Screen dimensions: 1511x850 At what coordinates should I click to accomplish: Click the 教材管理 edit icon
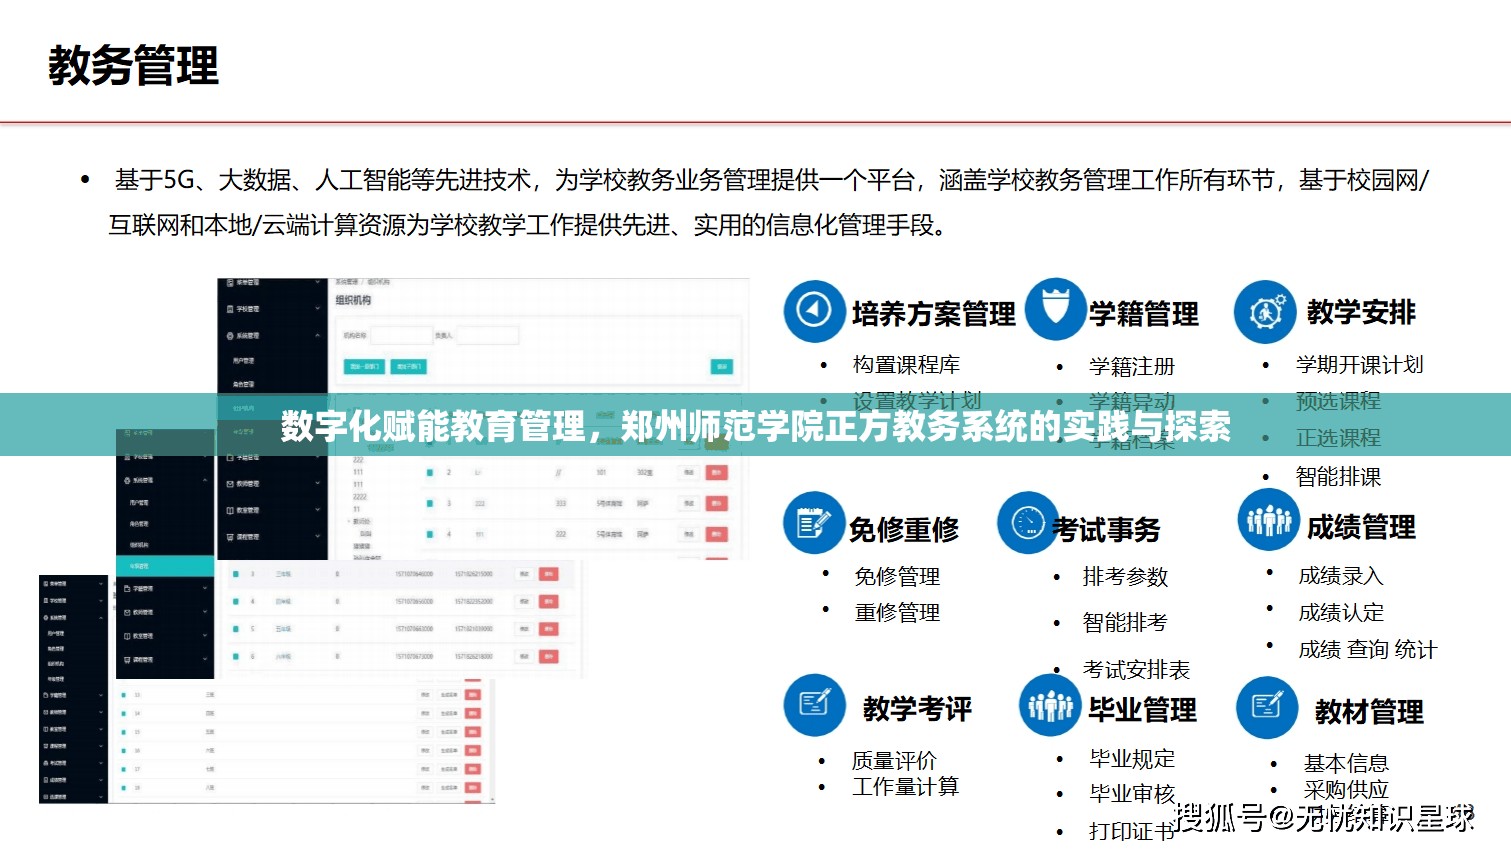click(x=1267, y=708)
